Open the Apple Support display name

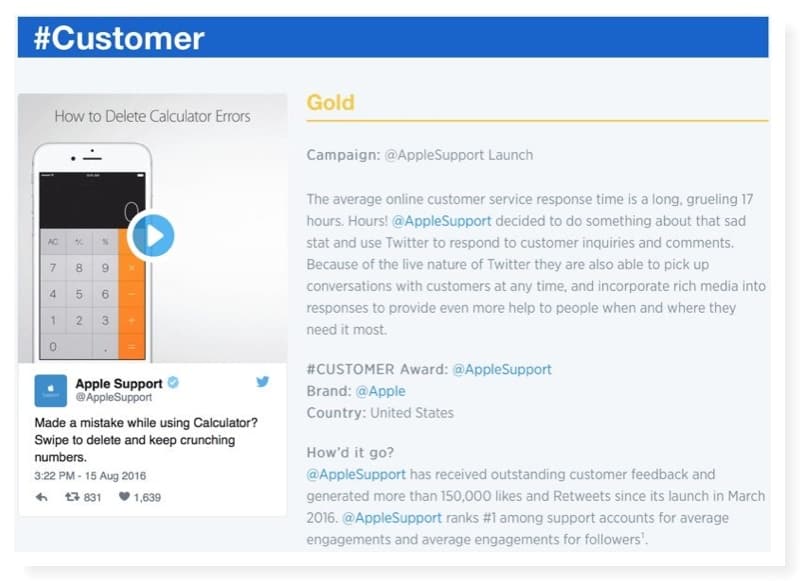[119, 383]
